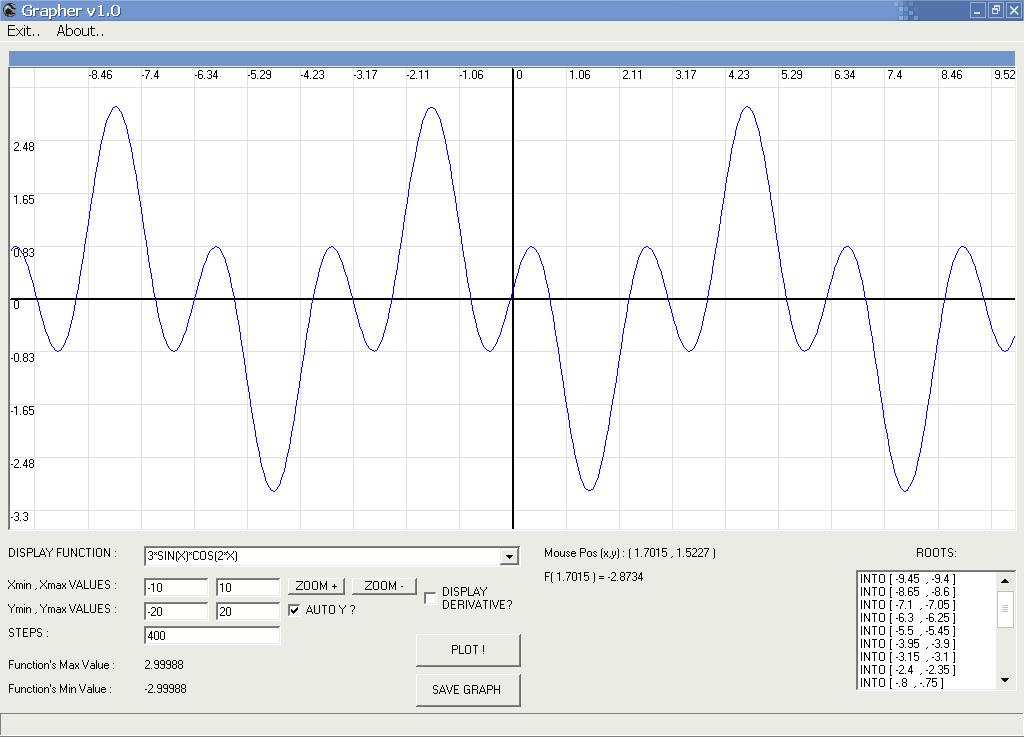Viewport: 1025px width, 738px height.
Task: Click the Ymax field containing 20
Action: tap(248, 611)
